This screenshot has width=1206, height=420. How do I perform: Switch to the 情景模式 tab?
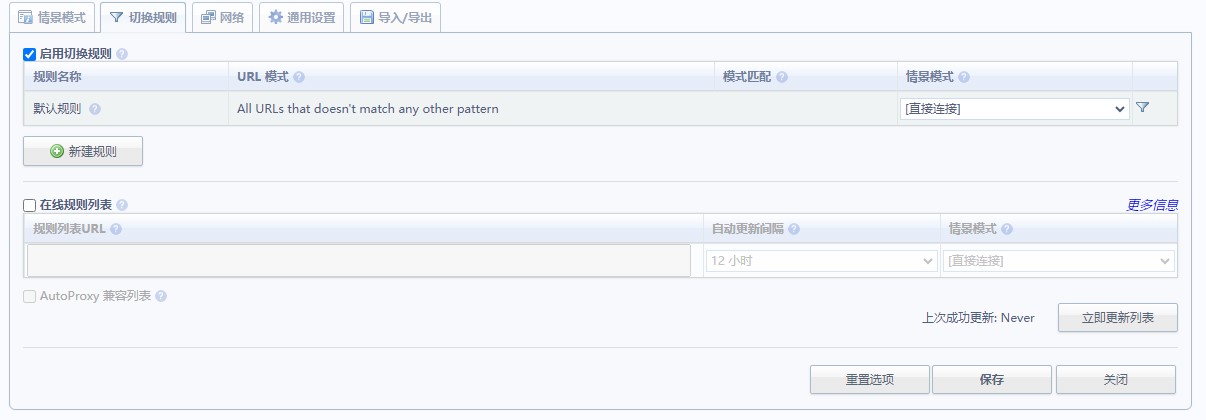(52, 17)
